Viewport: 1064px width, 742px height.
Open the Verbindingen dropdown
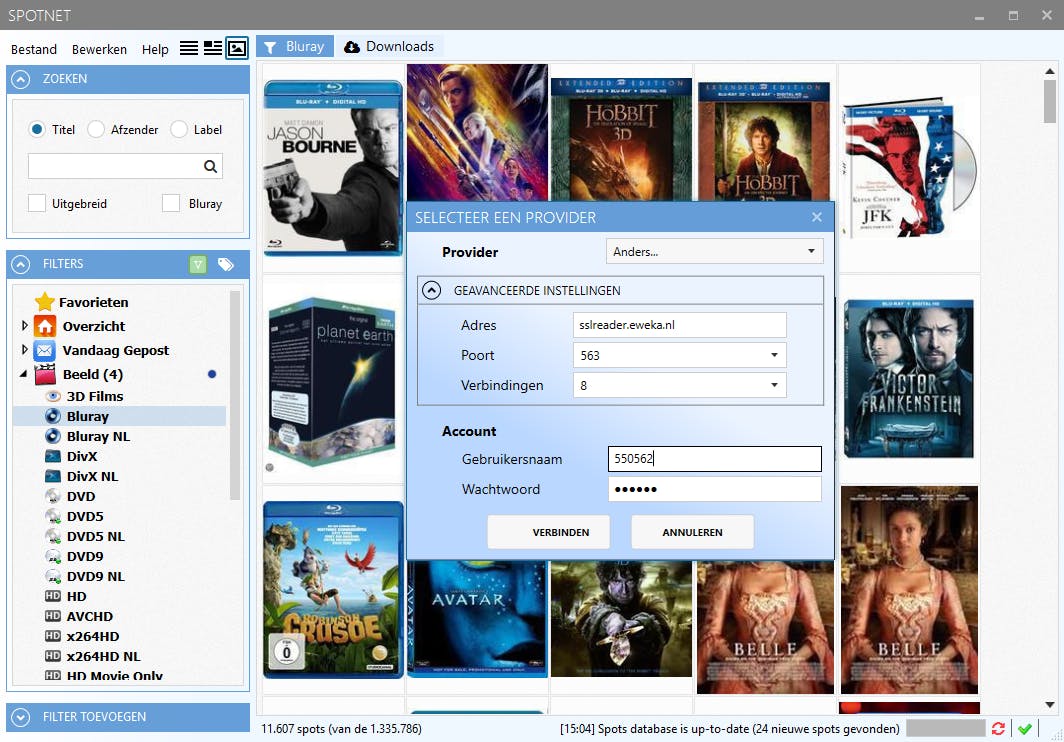pos(680,385)
